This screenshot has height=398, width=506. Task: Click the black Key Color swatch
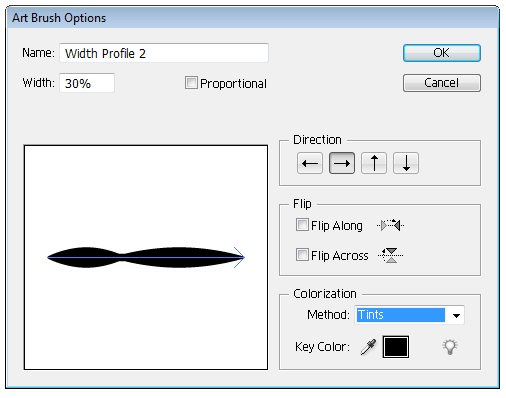pos(396,347)
